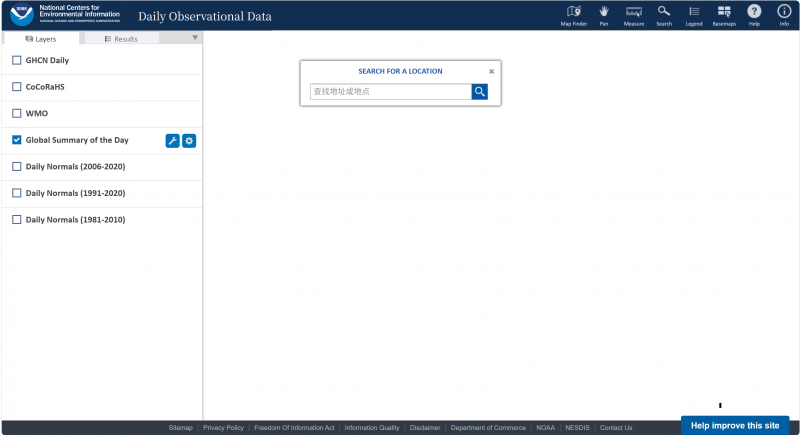
Task: Toggle Daily Normals (1991-2020) checkbox
Action: point(17,193)
